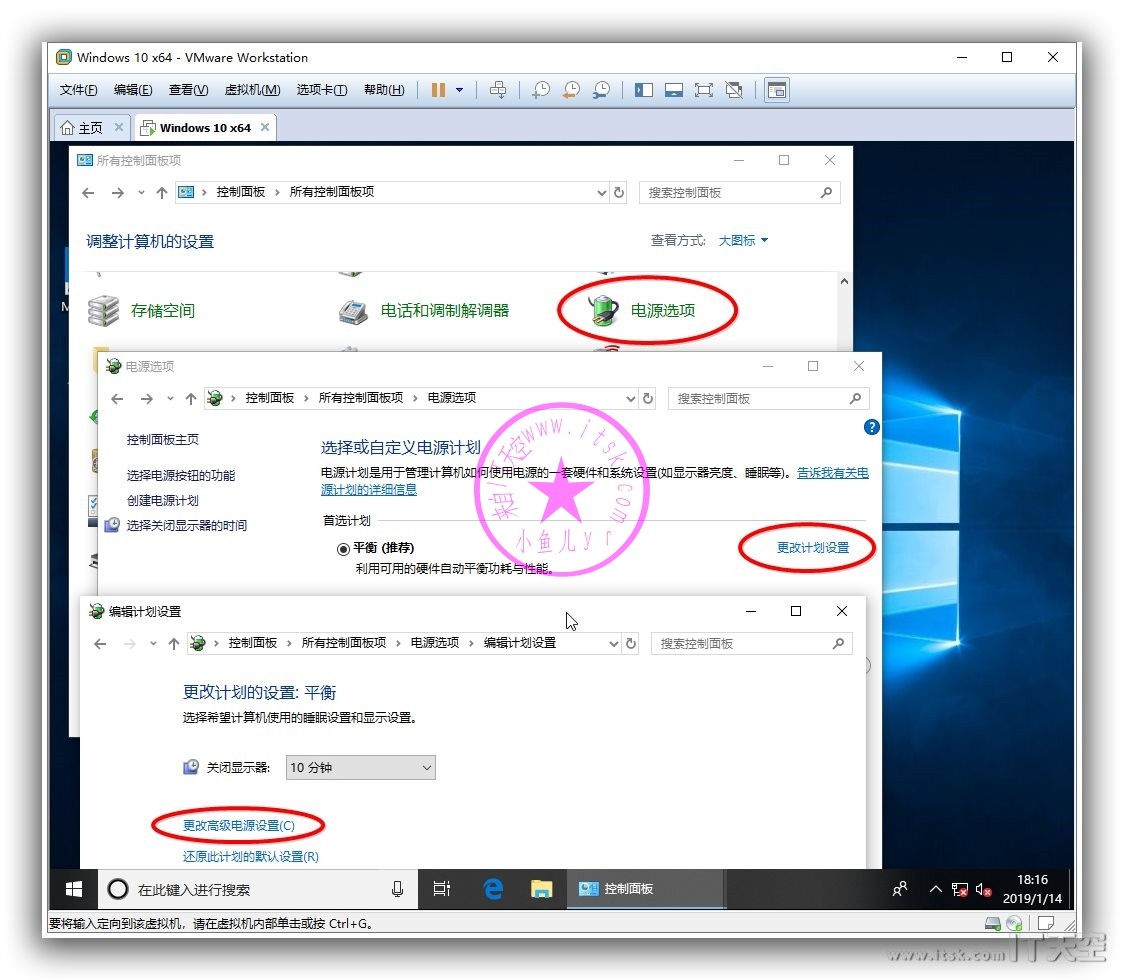The image size is (1124, 980).
Task: Switch to VMware Unity mode
Action: [x=734, y=90]
